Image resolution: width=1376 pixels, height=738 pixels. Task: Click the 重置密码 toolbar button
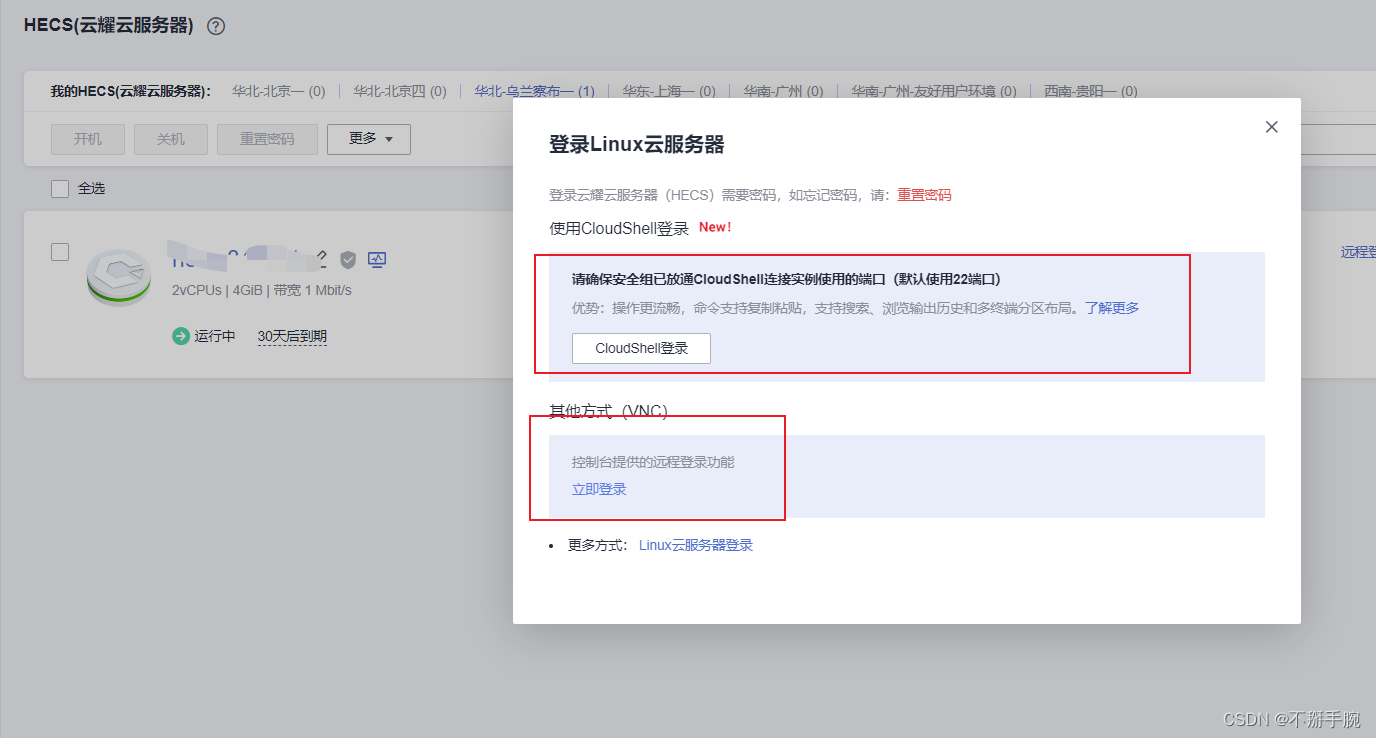267,139
